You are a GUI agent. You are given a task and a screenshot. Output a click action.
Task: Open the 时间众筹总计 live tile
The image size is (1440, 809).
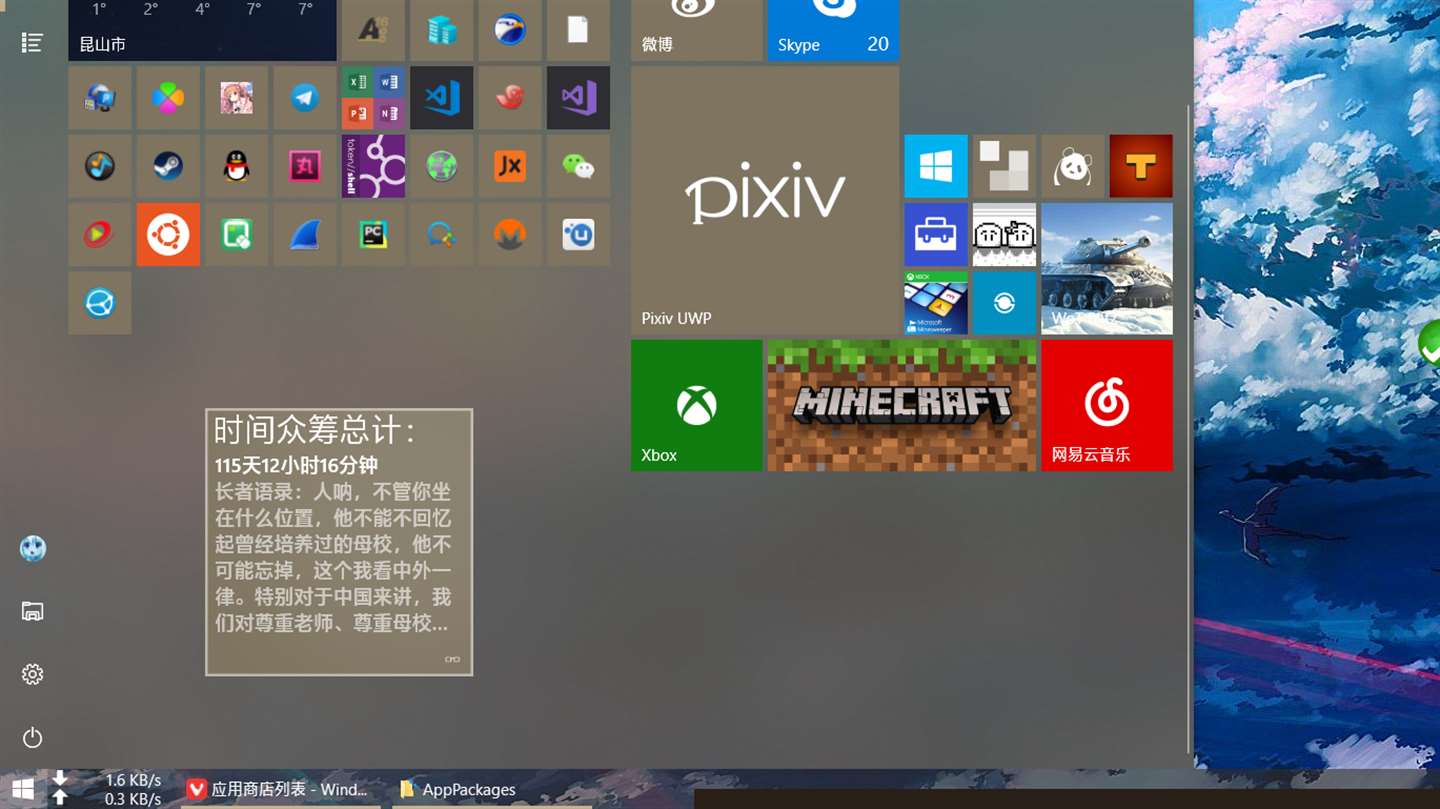339,542
